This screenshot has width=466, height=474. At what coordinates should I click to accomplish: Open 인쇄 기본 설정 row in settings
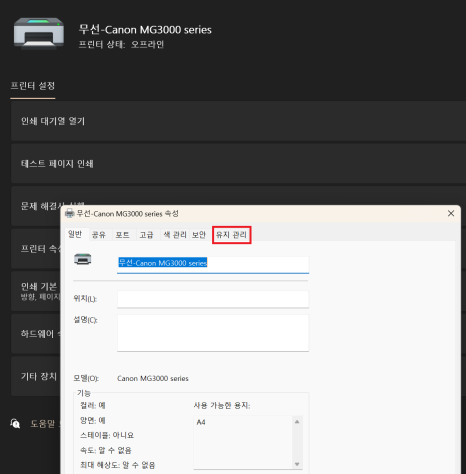pyautogui.click(x=36, y=291)
